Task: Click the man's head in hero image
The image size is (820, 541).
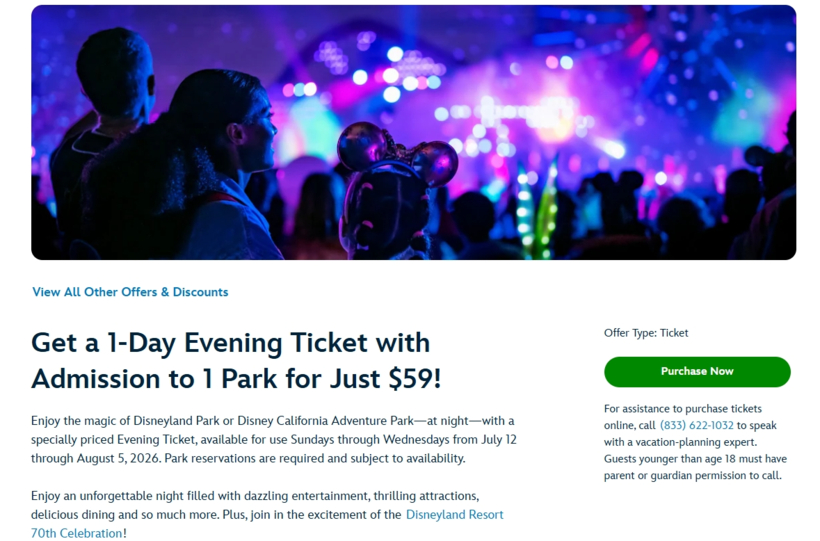Action: click(x=116, y=74)
